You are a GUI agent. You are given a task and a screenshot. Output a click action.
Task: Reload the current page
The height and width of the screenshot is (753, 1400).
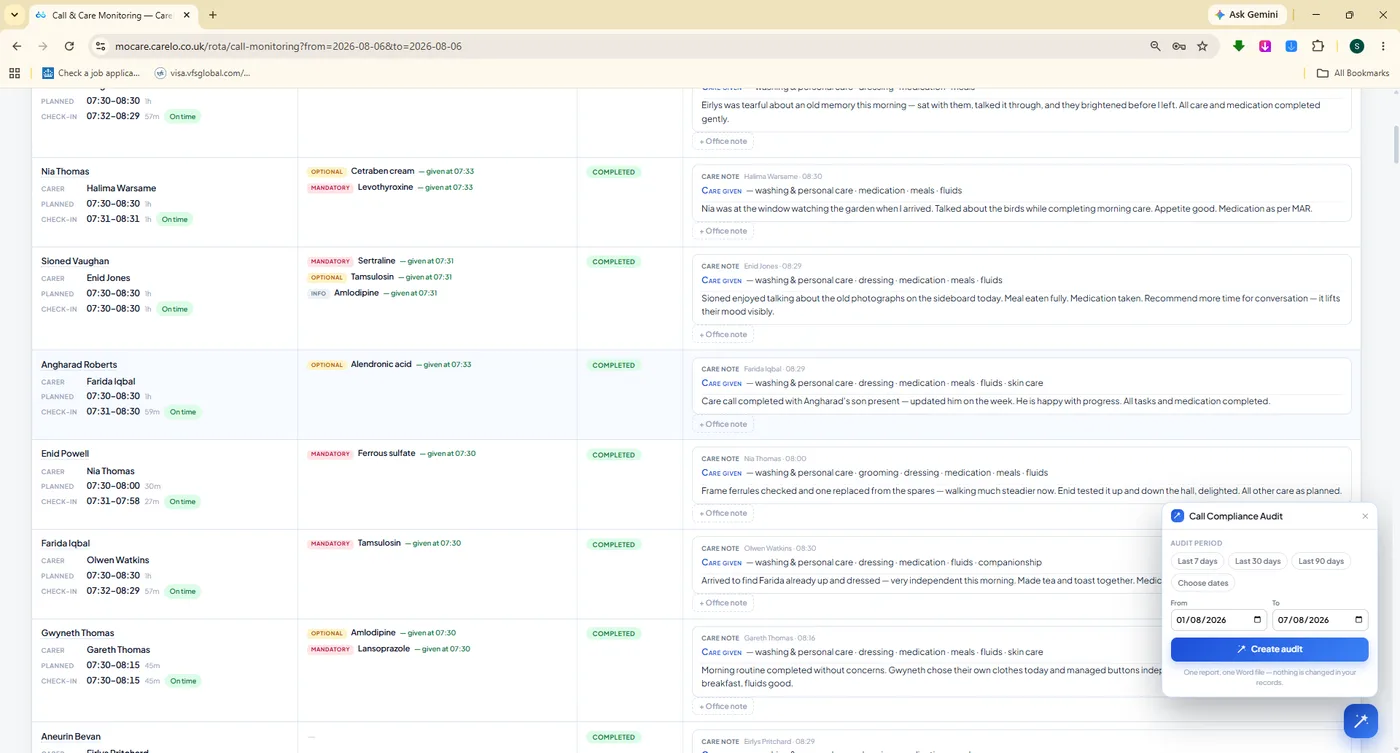pos(69,46)
